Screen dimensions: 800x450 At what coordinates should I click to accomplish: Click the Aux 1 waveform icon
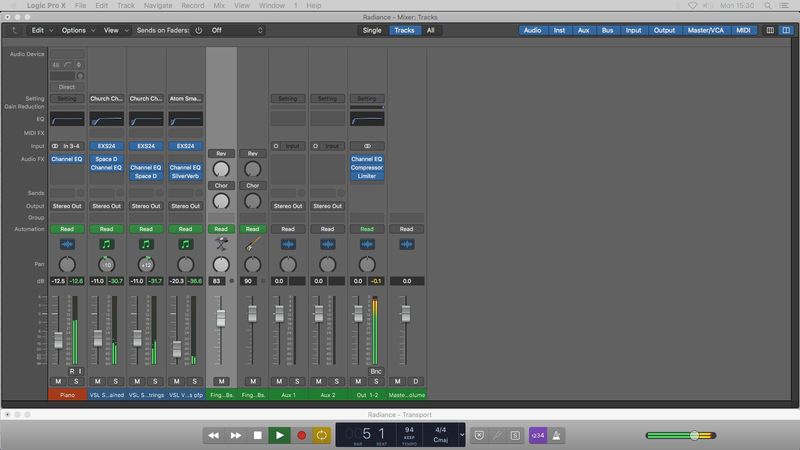pyautogui.click(x=288, y=244)
